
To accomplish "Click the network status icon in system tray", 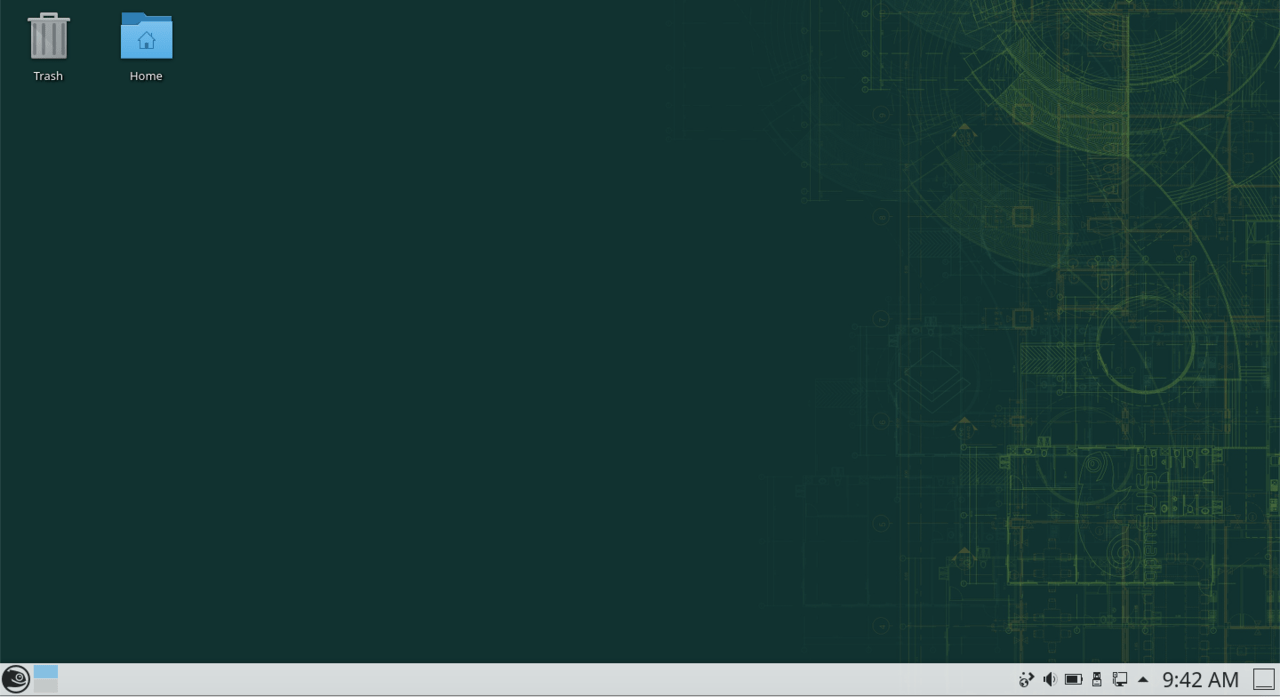I will click(1026, 679).
